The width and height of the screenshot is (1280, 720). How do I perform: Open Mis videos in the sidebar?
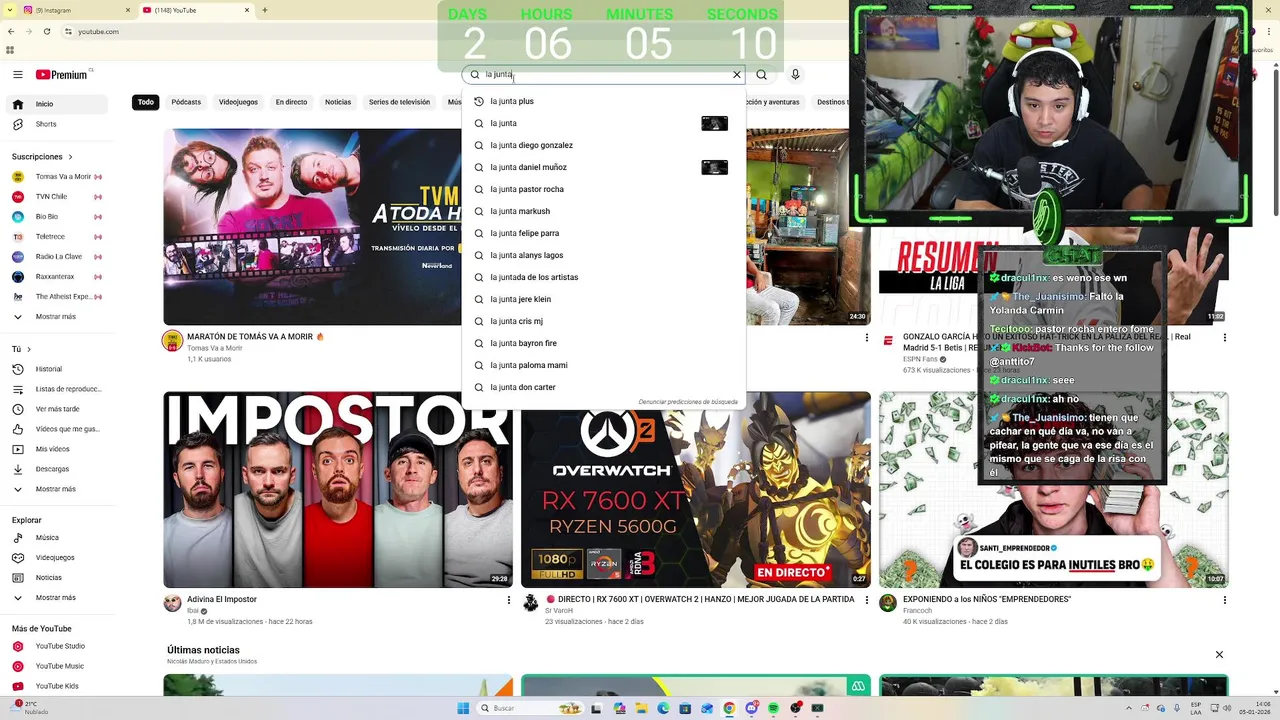coord(56,449)
